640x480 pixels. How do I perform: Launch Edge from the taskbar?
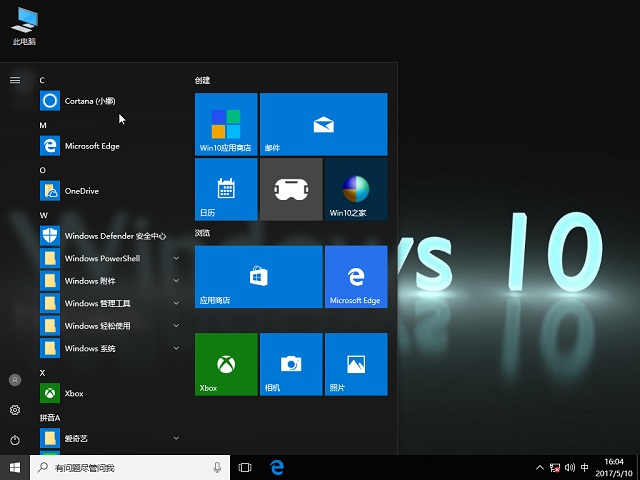[277, 467]
